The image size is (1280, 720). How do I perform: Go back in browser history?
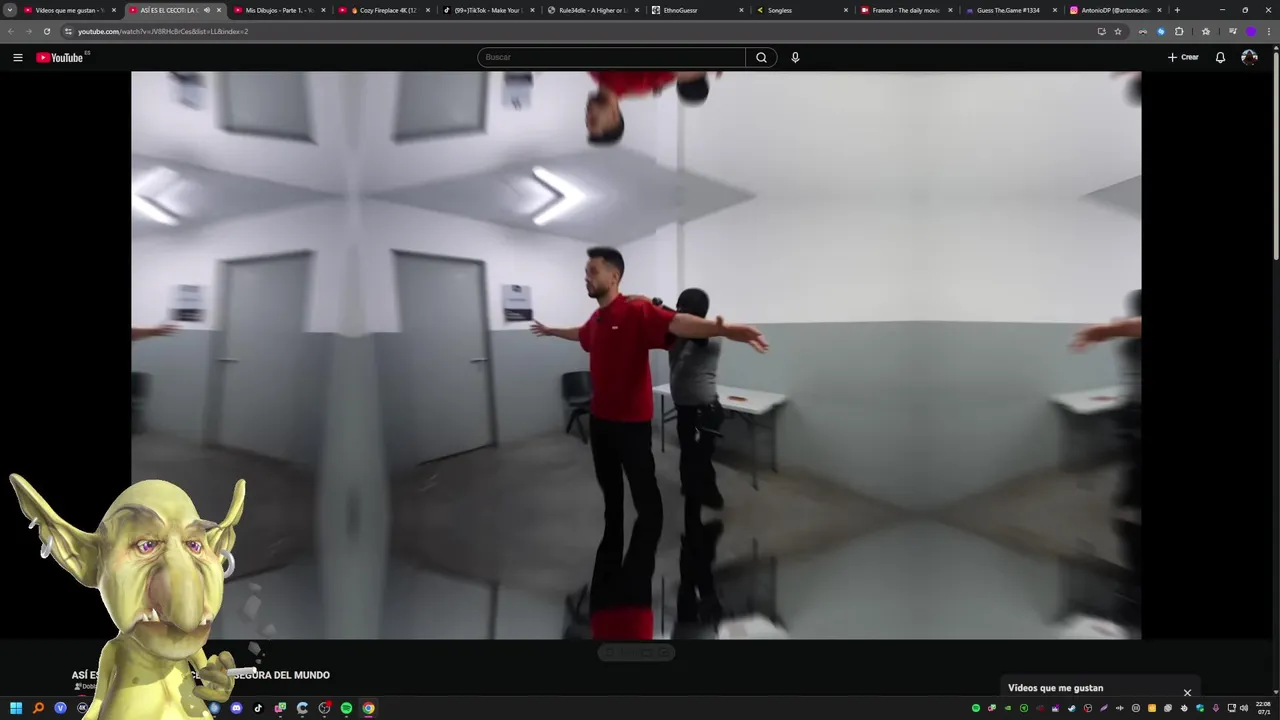tap(11, 31)
